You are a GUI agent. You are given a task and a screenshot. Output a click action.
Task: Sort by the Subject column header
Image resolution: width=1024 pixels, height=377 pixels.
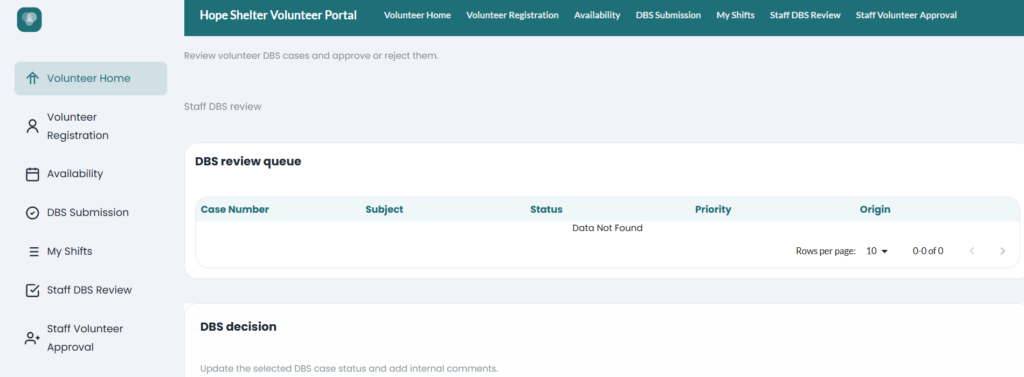click(x=384, y=210)
